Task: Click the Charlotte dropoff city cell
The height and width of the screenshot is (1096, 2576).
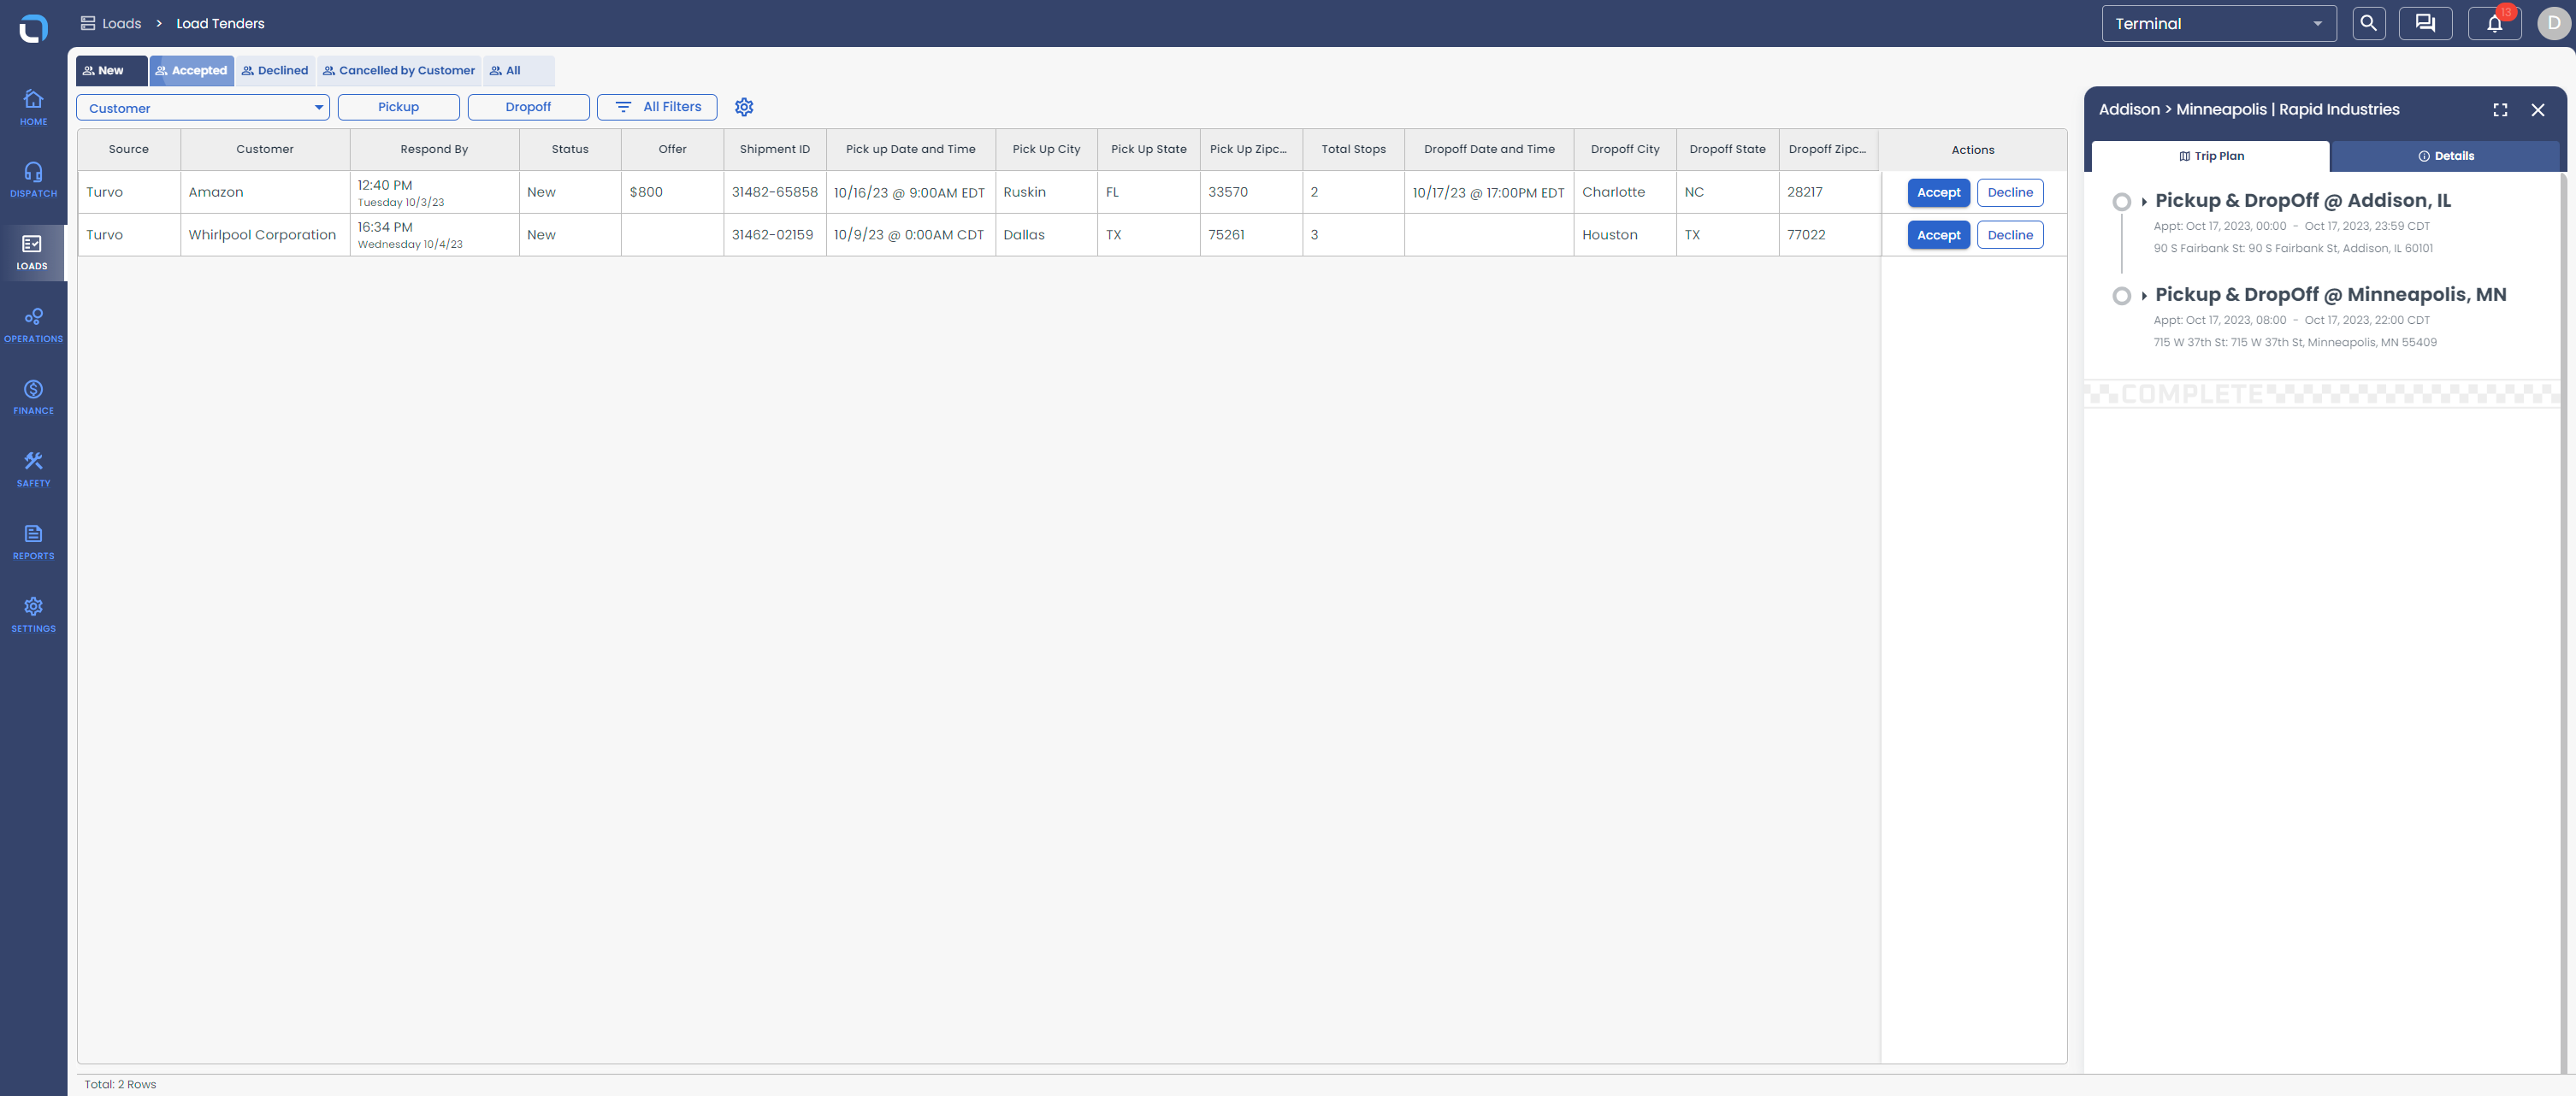Action: point(1625,192)
